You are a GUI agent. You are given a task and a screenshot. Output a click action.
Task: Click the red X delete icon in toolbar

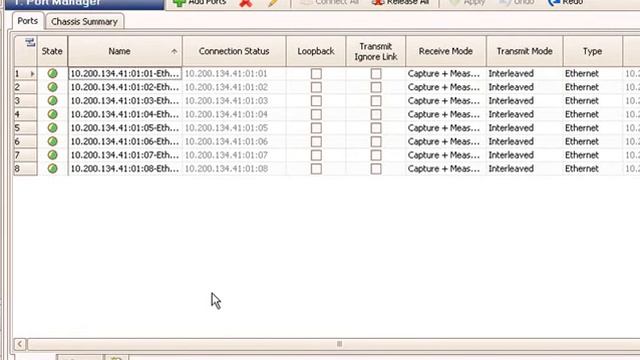coord(246,3)
